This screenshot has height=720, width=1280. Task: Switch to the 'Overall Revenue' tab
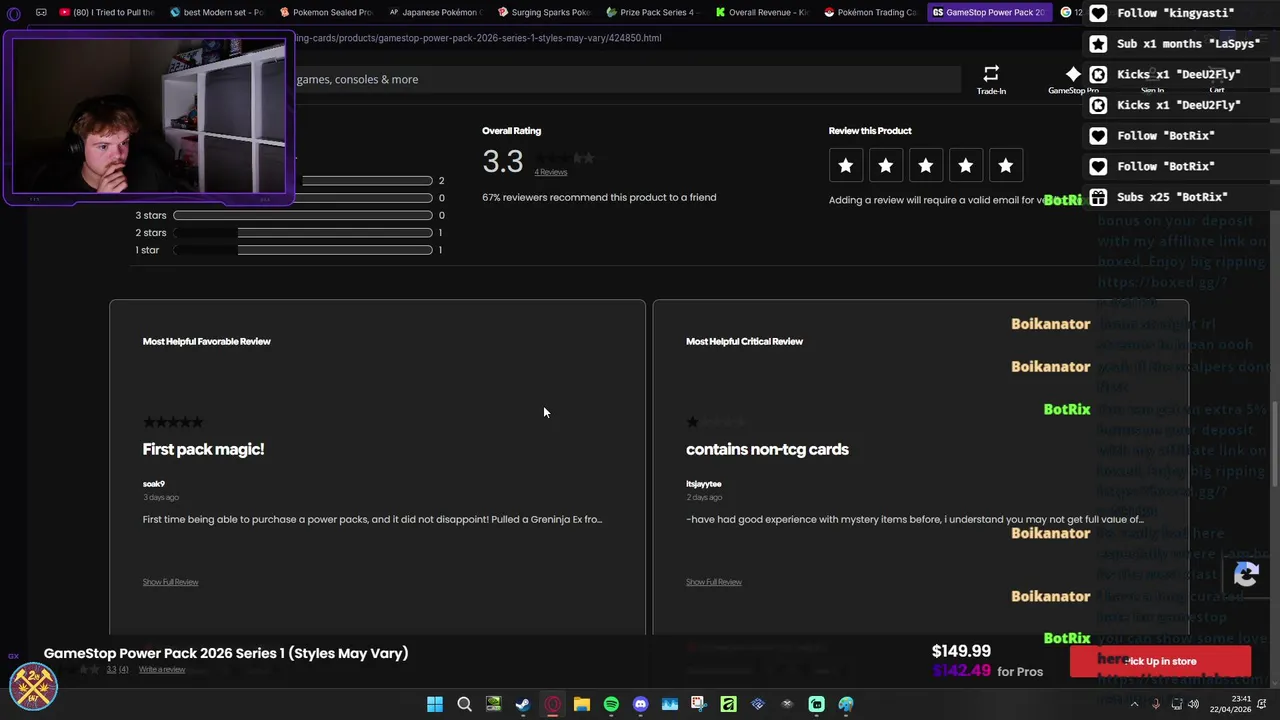[x=762, y=12]
